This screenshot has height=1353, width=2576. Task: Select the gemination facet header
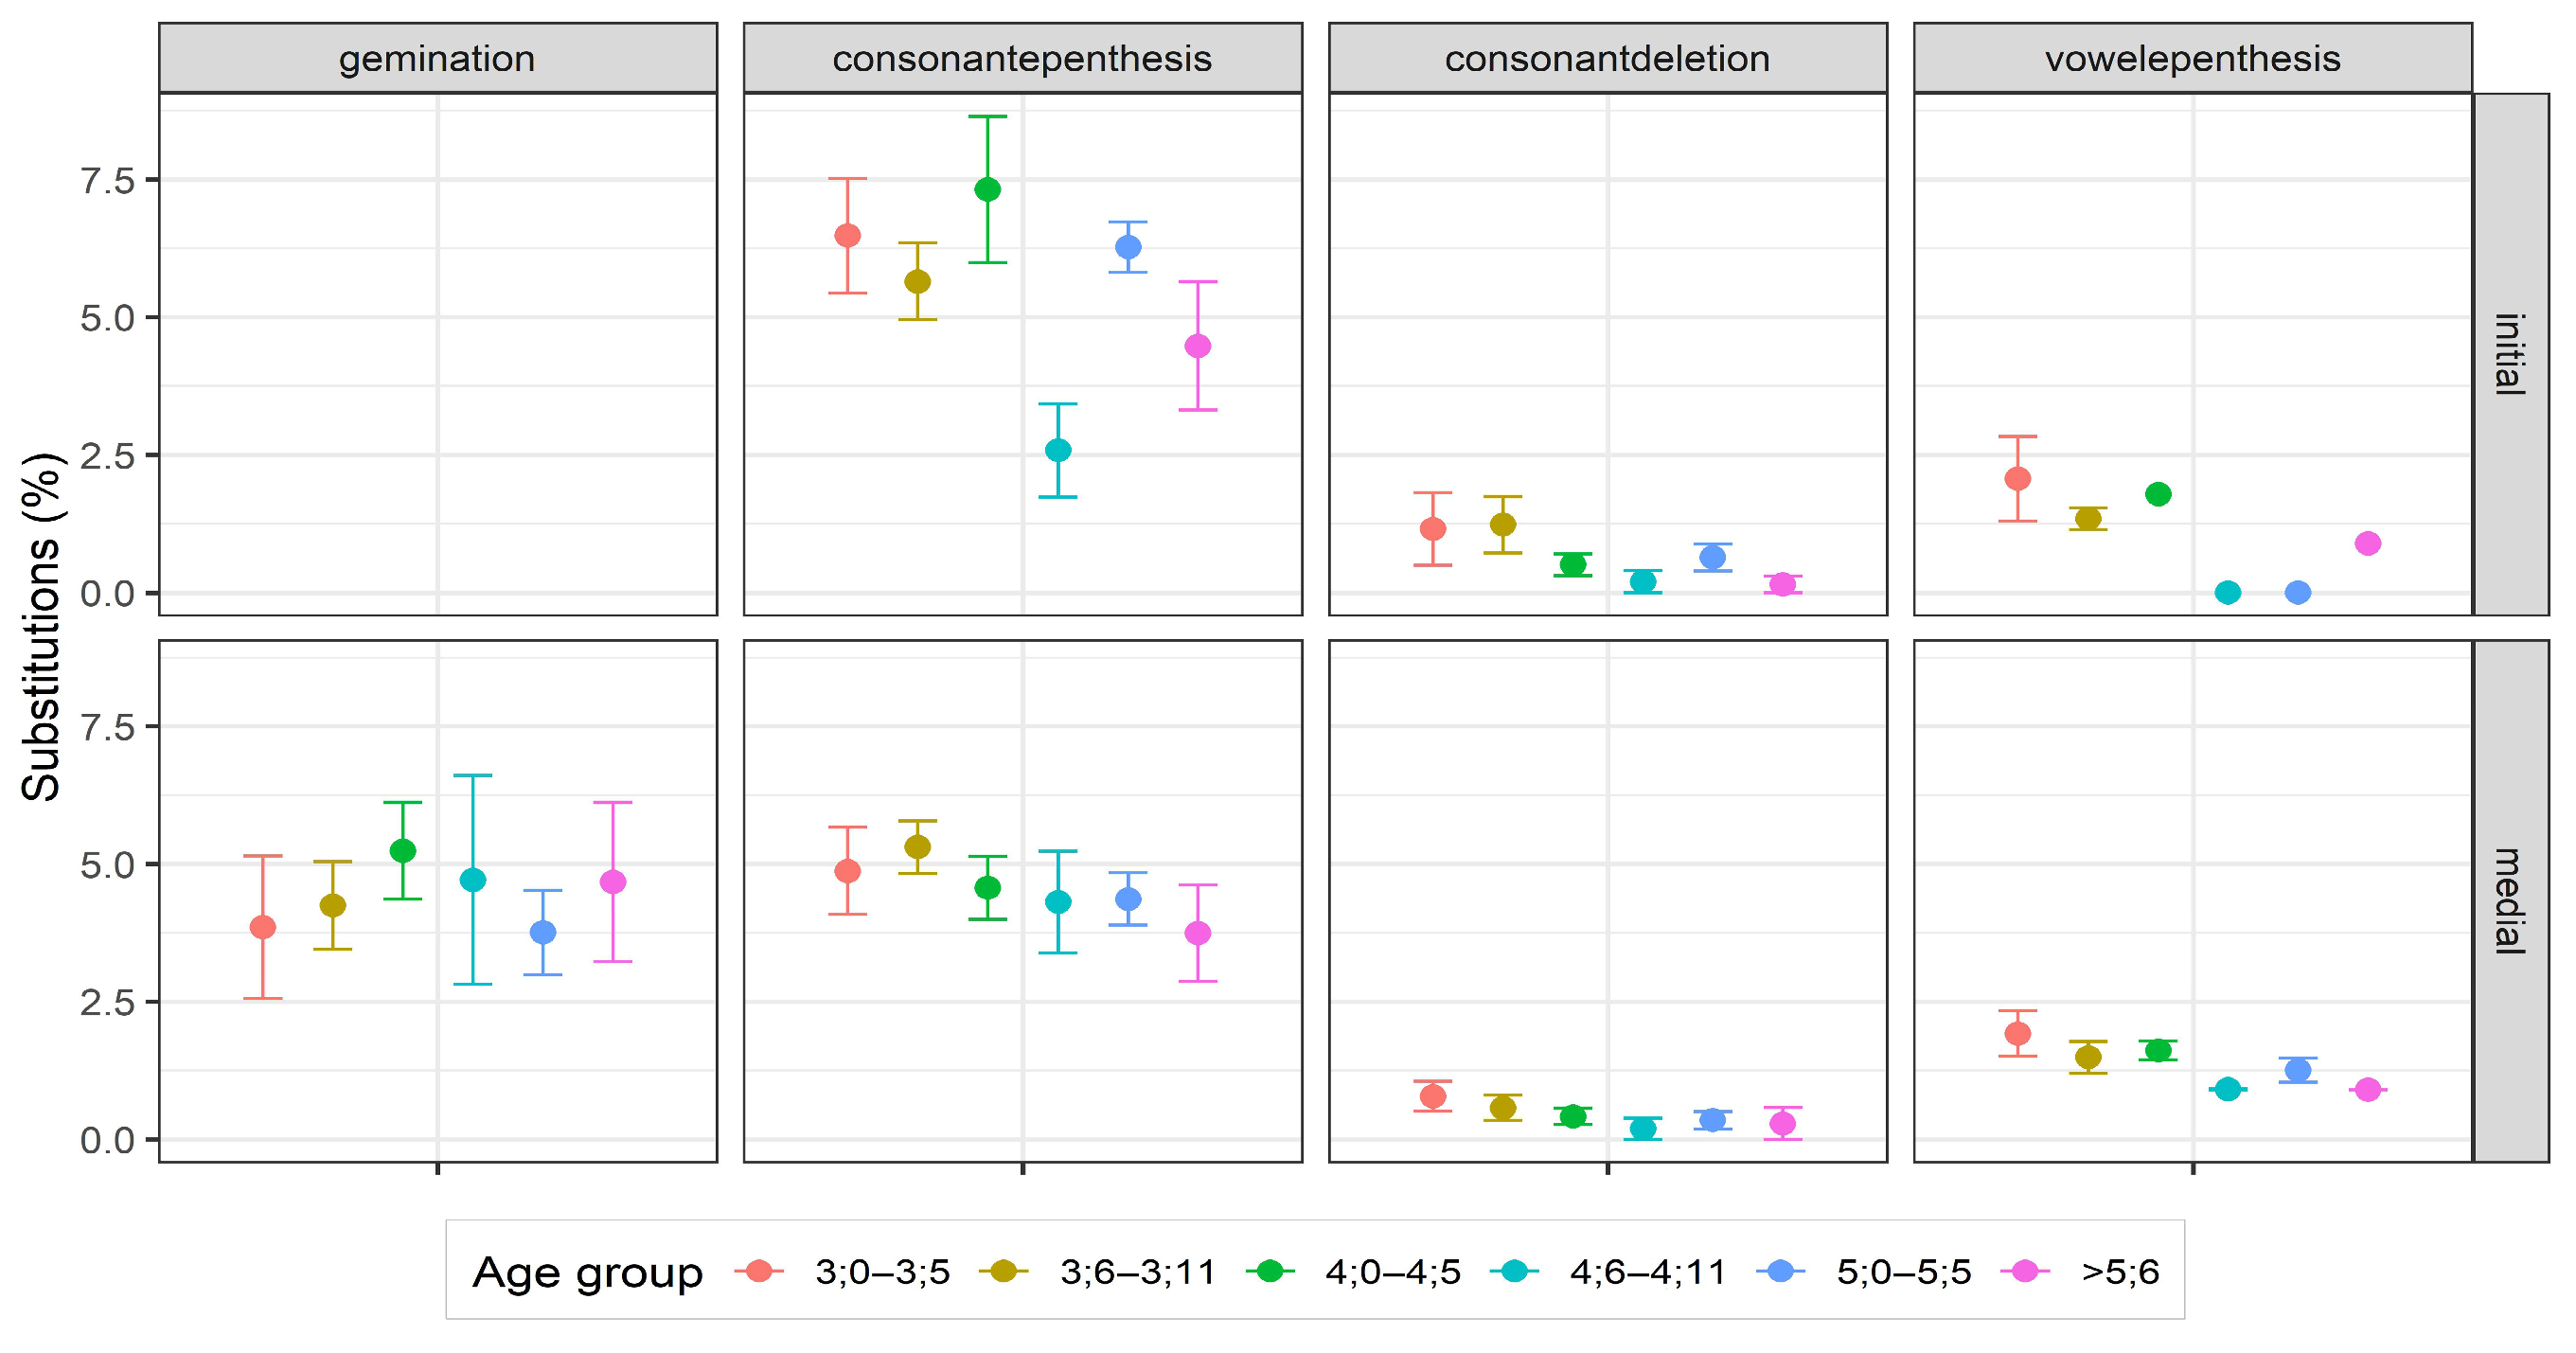point(437,59)
